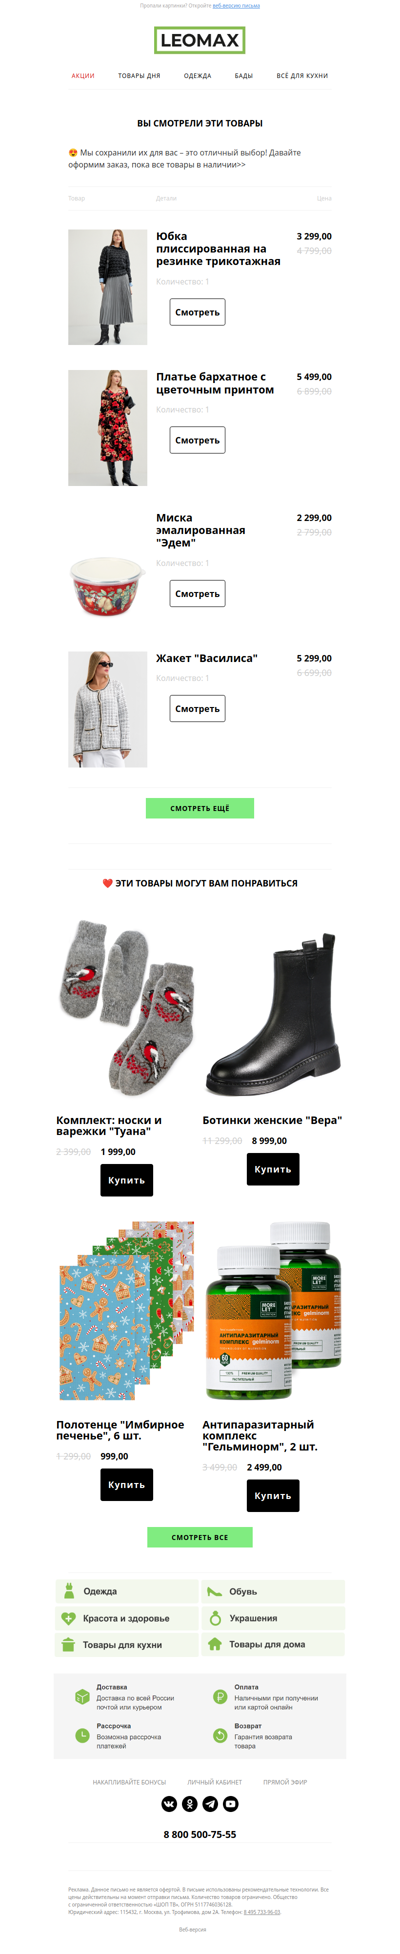The image size is (400, 1954).
Task: Open the ТОВАРЫ ДНЯ menu item
Action: point(139,76)
